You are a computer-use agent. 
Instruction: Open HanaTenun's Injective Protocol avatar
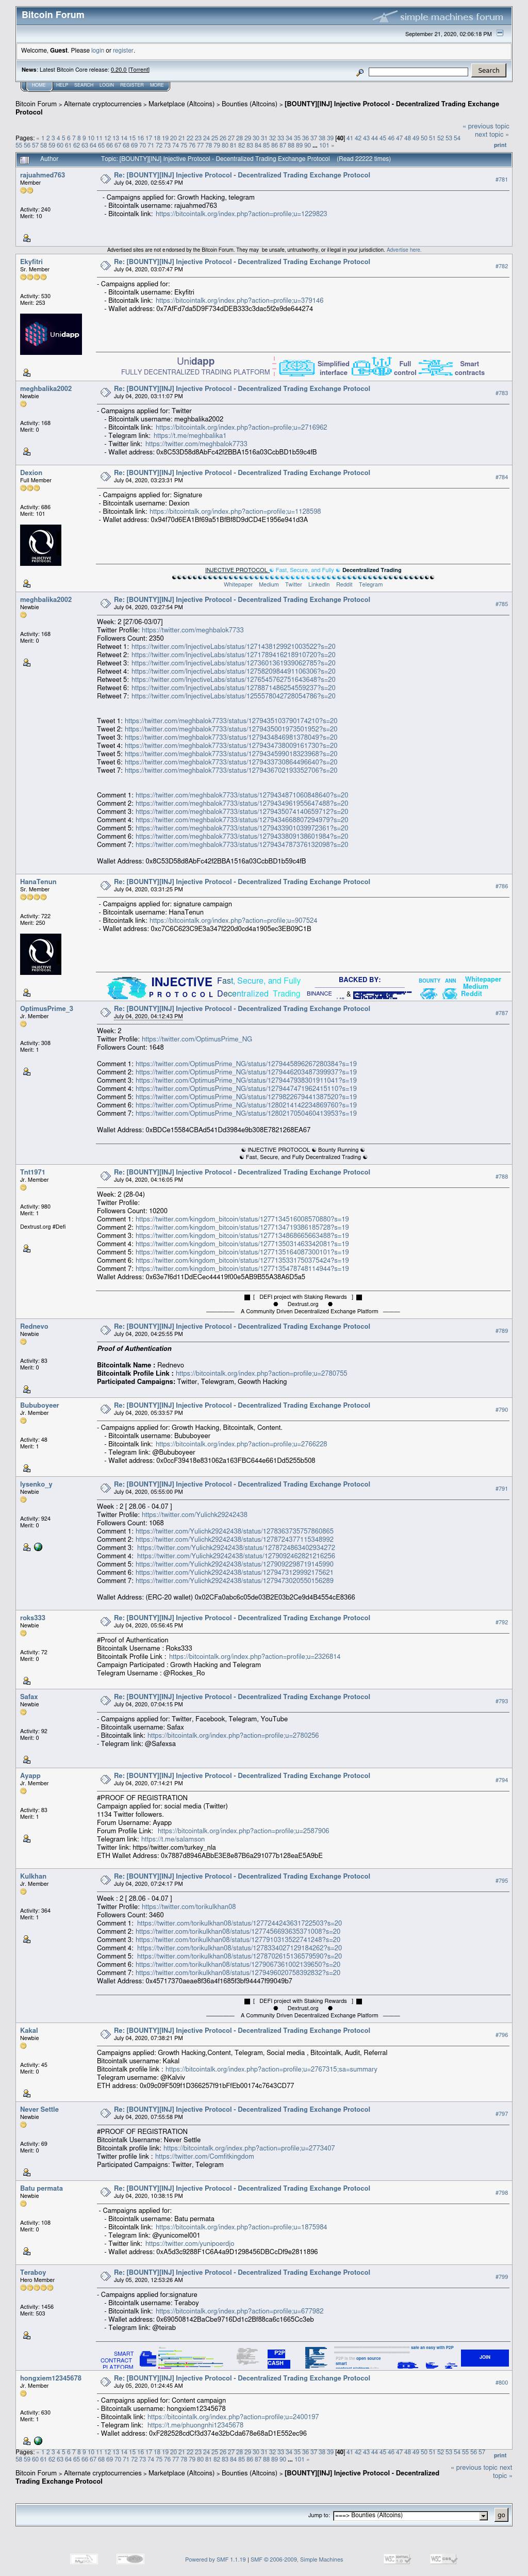click(x=40, y=954)
